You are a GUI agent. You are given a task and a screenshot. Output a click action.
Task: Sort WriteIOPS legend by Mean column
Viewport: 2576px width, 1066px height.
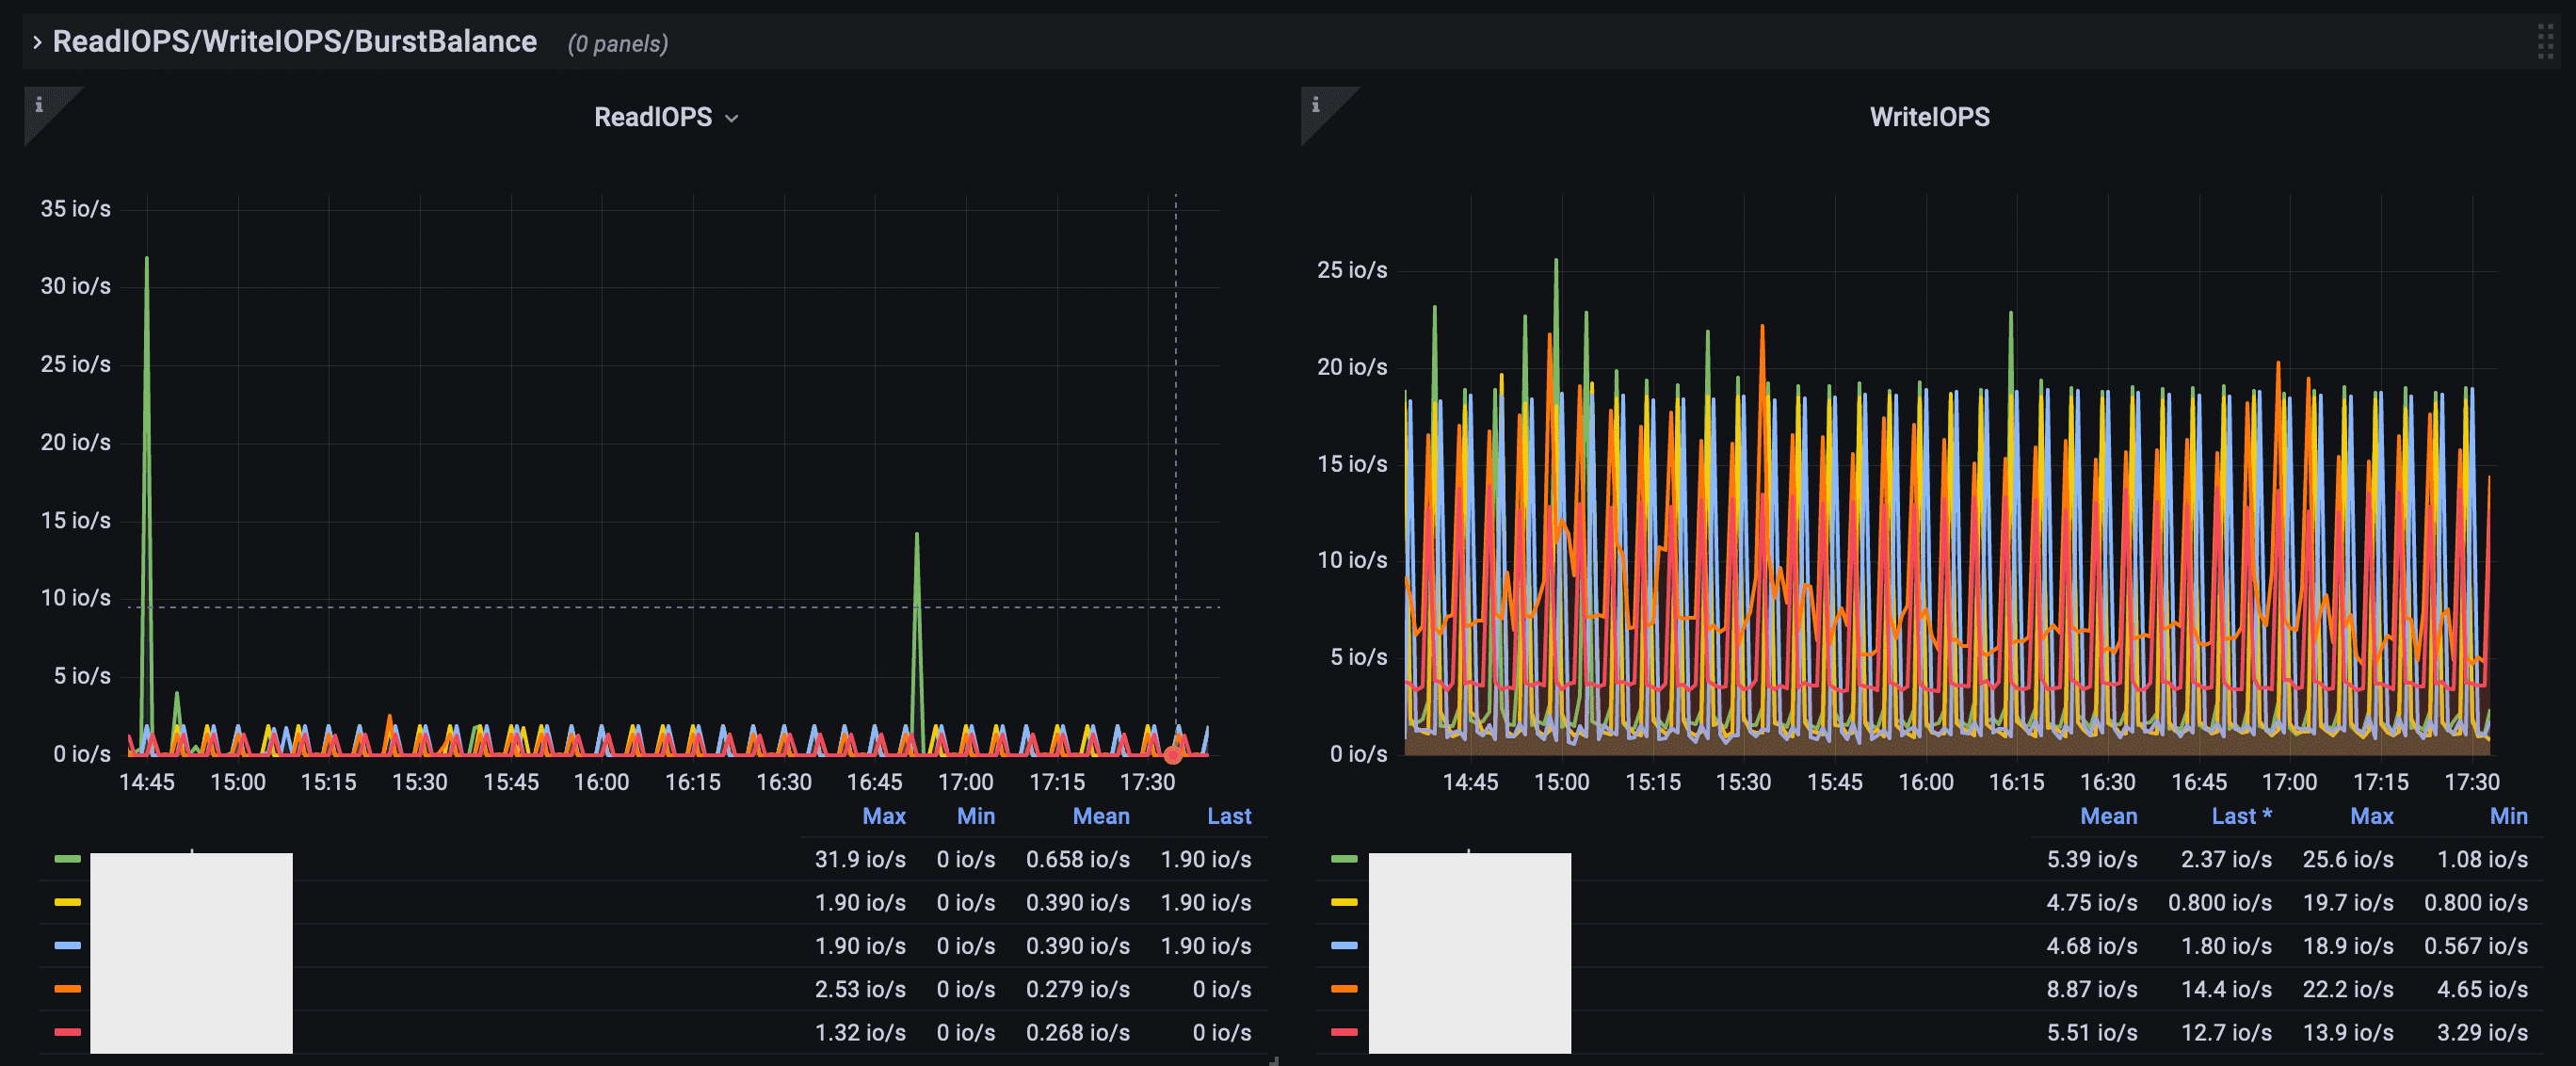pyautogui.click(x=2108, y=816)
